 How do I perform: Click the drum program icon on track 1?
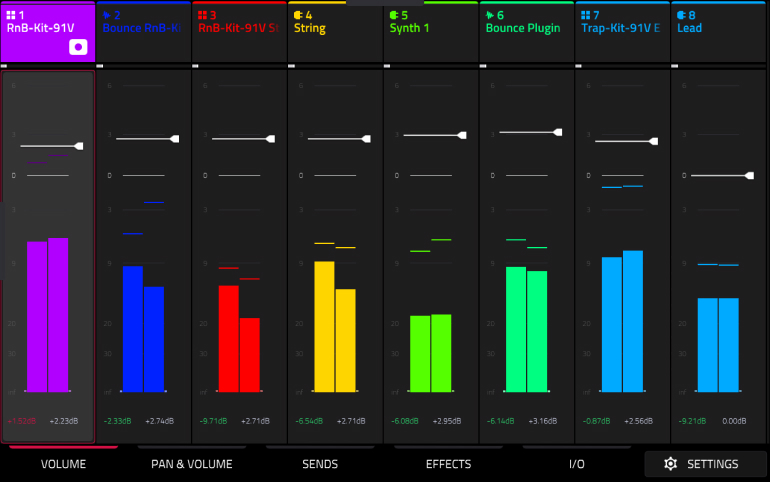pyautogui.click(x=11, y=15)
